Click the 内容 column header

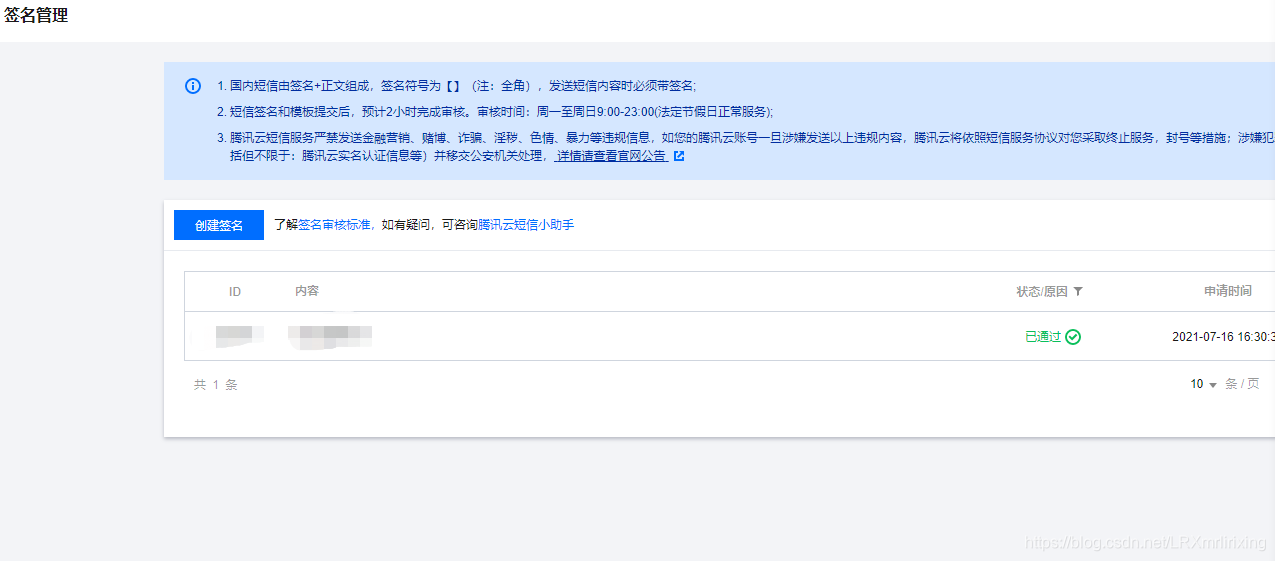307,291
